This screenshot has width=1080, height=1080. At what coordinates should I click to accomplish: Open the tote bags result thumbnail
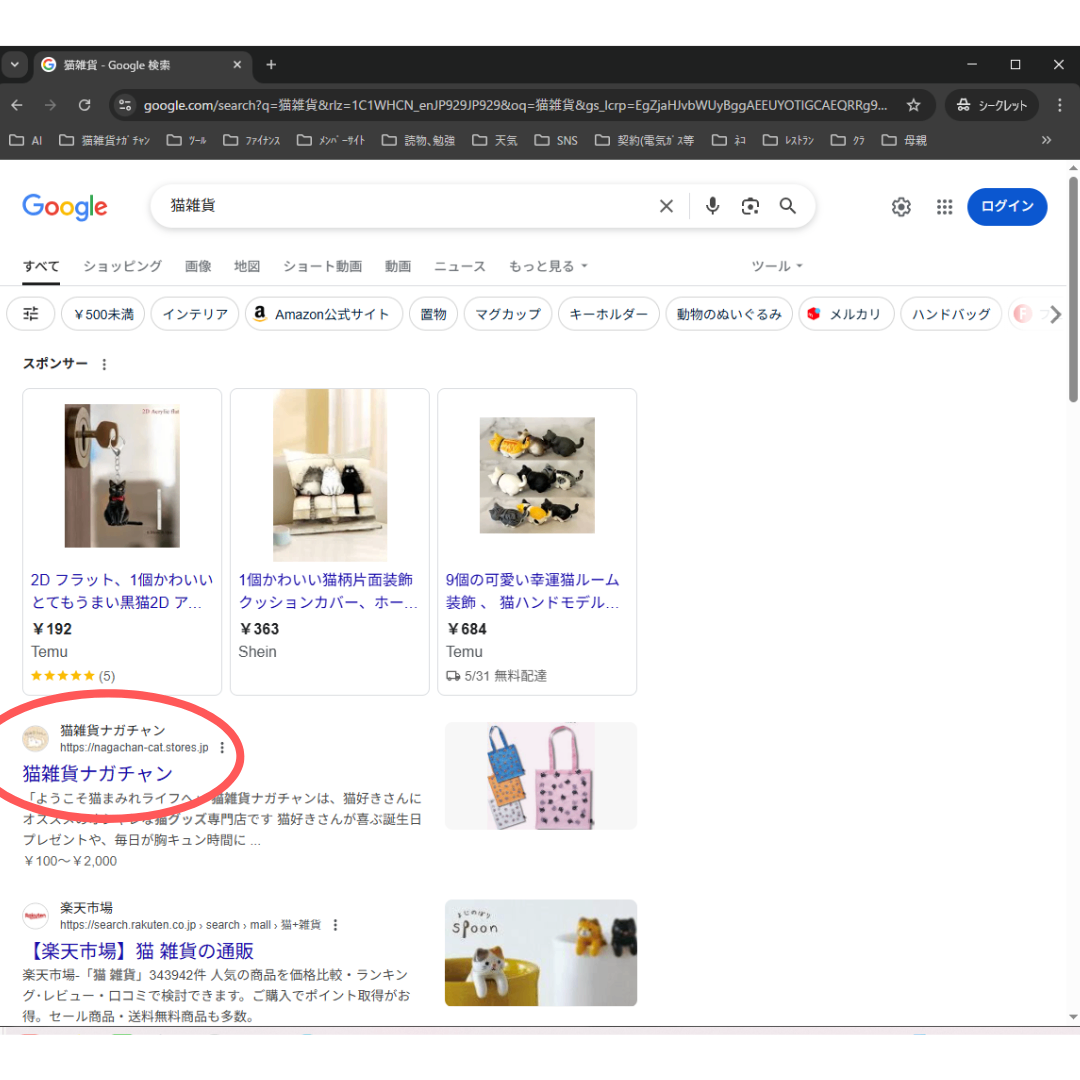(541, 776)
